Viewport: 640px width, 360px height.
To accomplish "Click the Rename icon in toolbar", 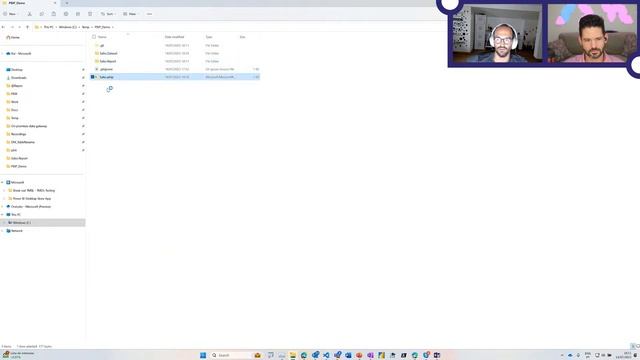I will point(66,14).
